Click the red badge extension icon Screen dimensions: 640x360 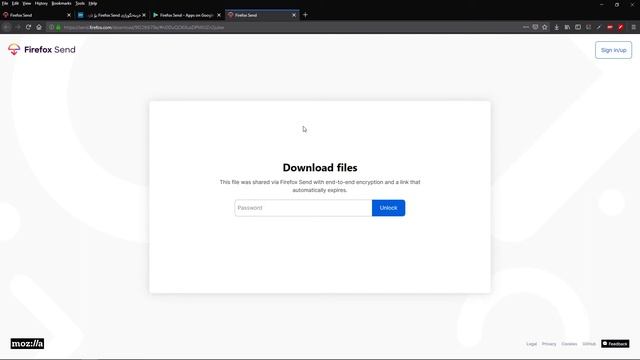pyautogui.click(x=610, y=27)
